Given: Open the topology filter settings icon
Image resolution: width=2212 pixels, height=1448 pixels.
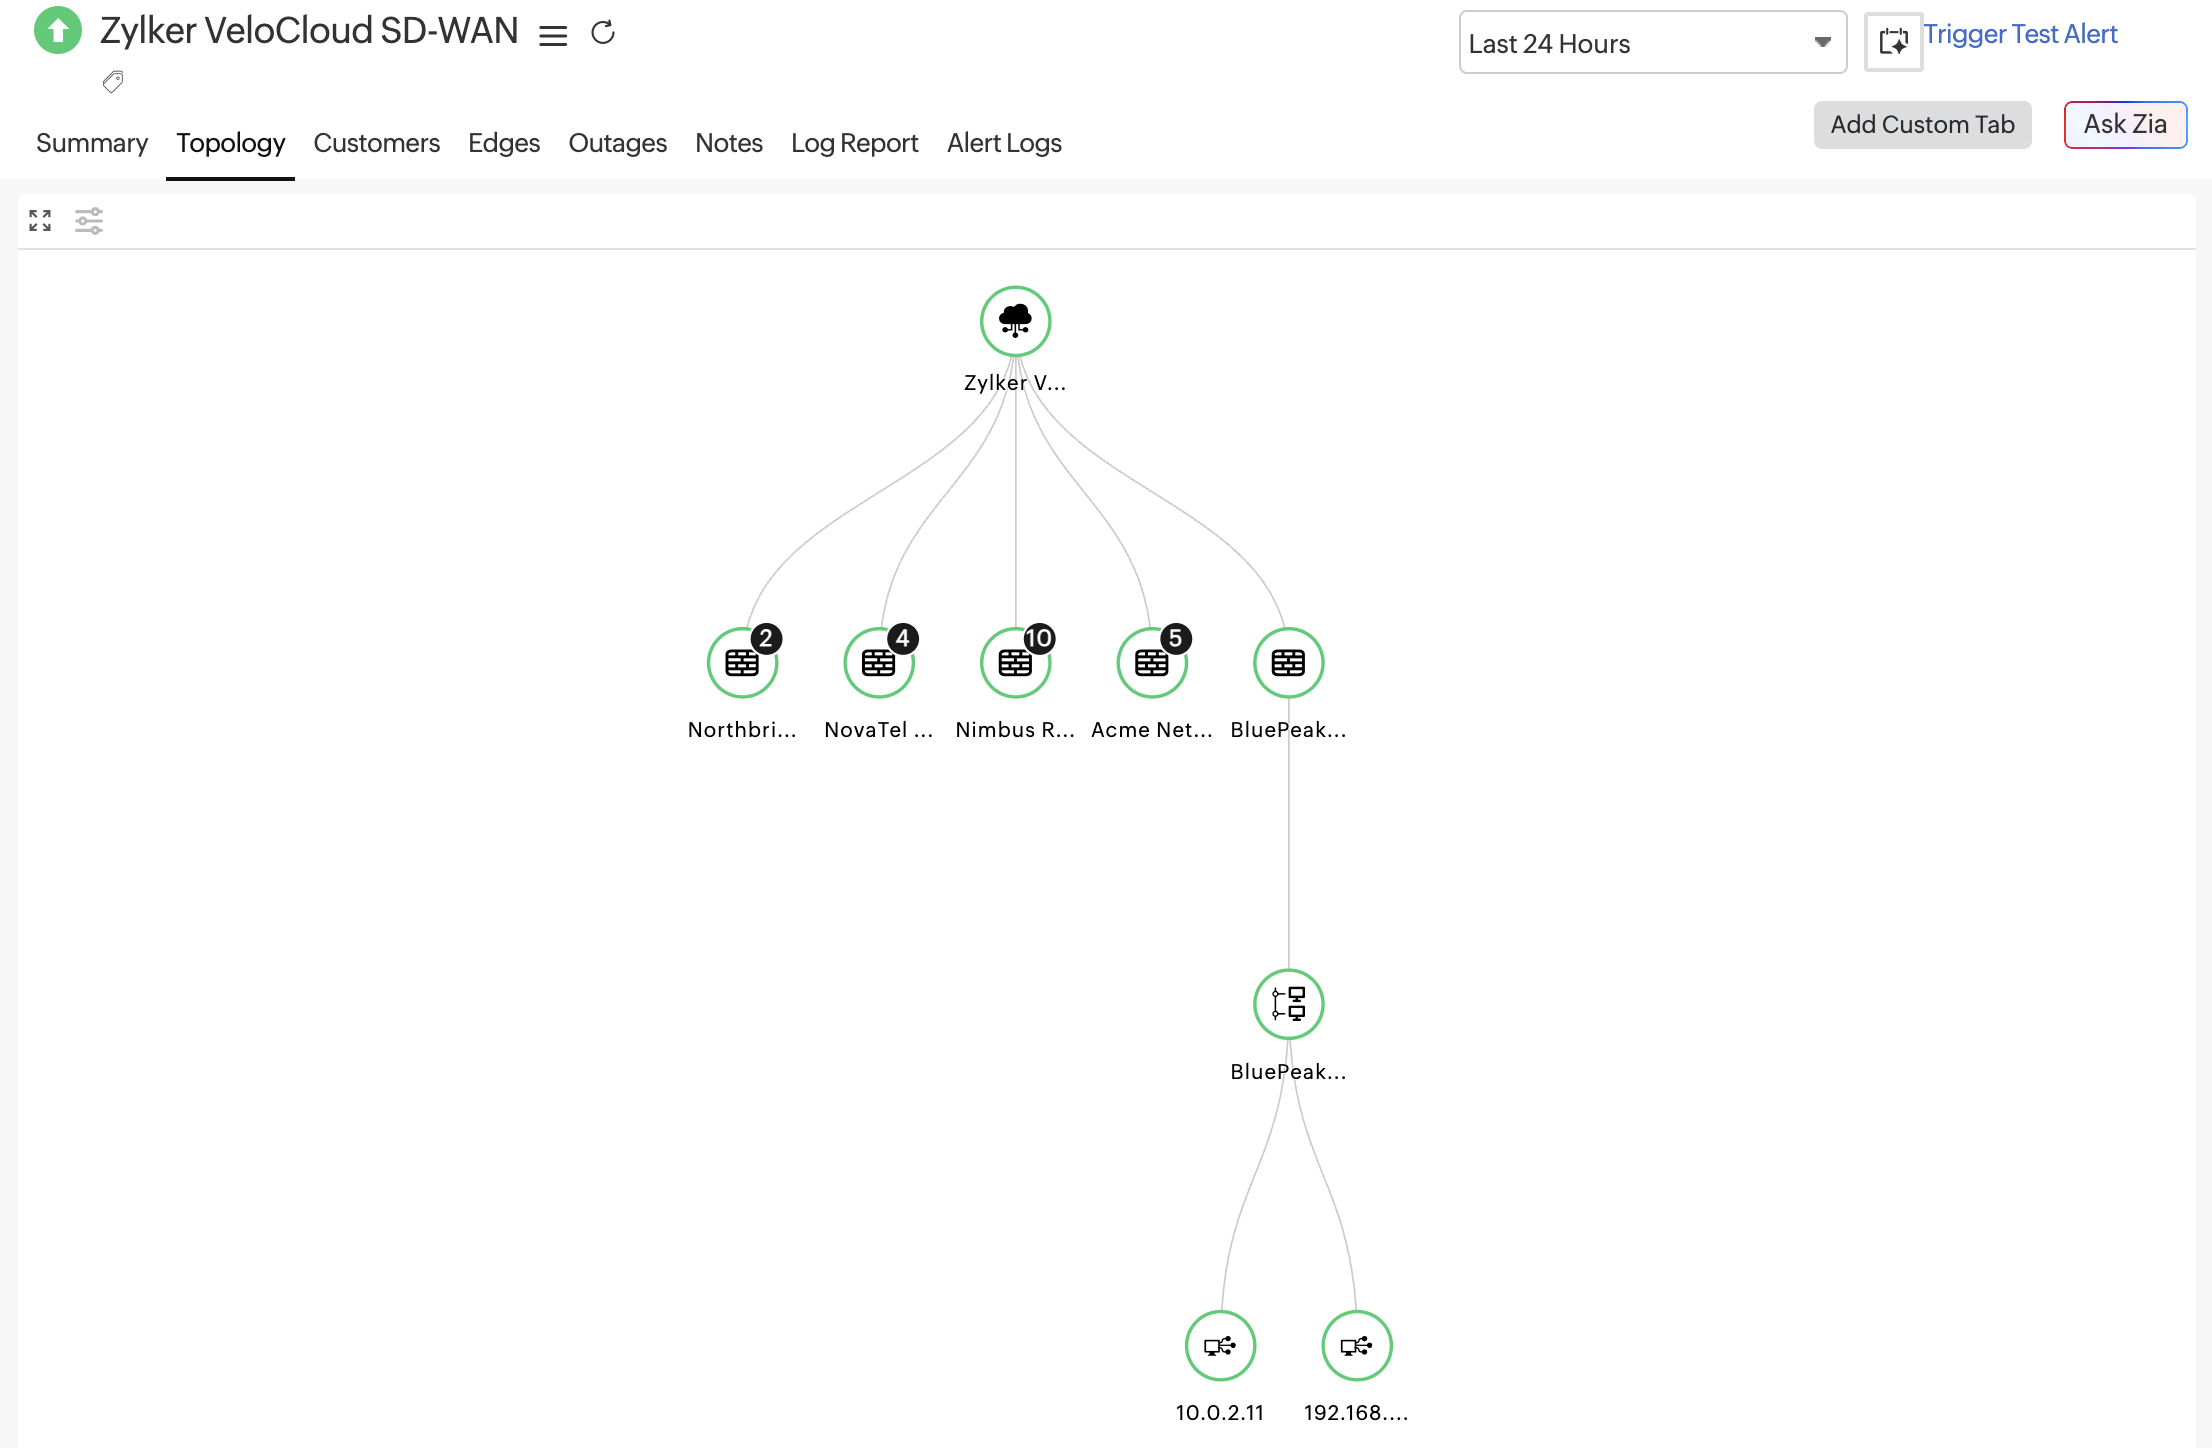Looking at the screenshot, I should click(89, 220).
